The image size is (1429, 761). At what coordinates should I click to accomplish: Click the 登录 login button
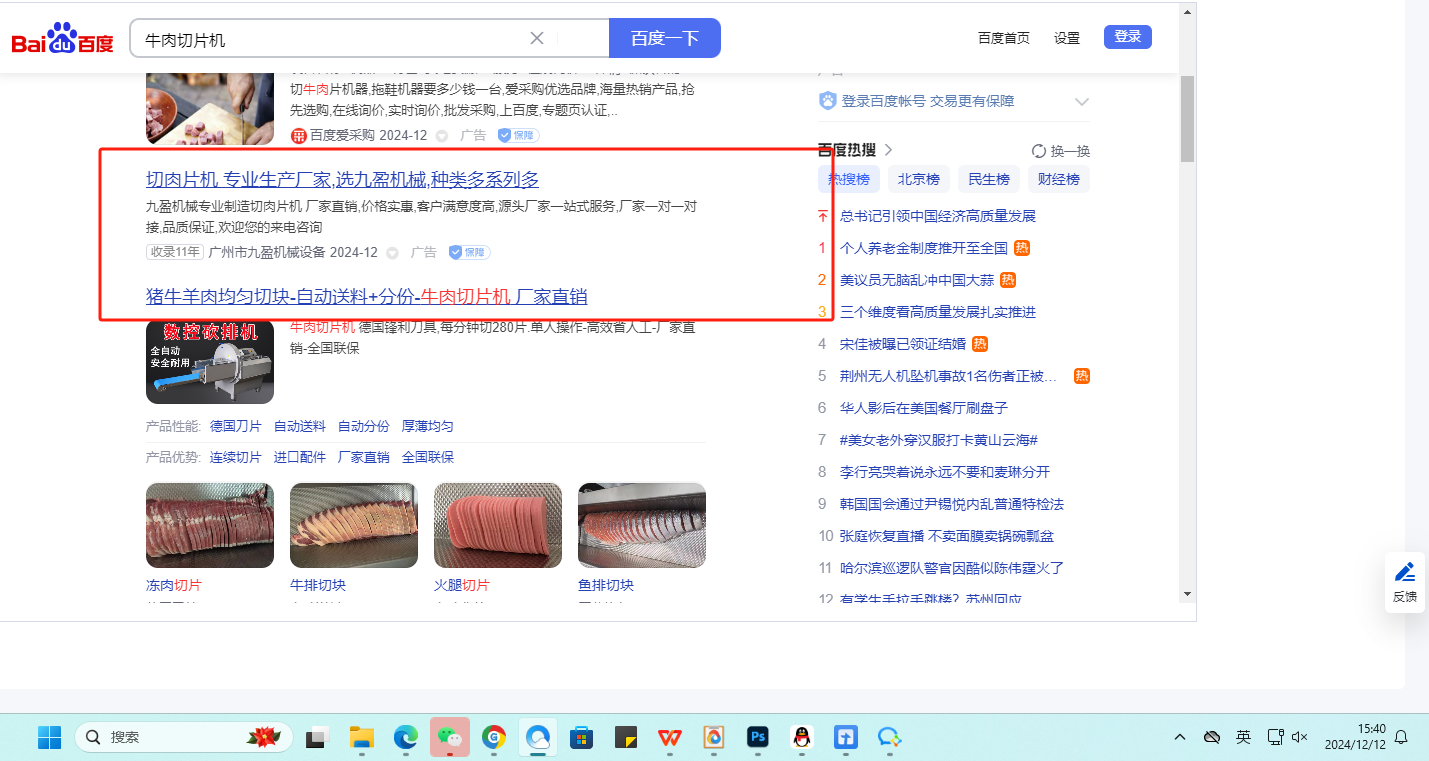(1128, 37)
